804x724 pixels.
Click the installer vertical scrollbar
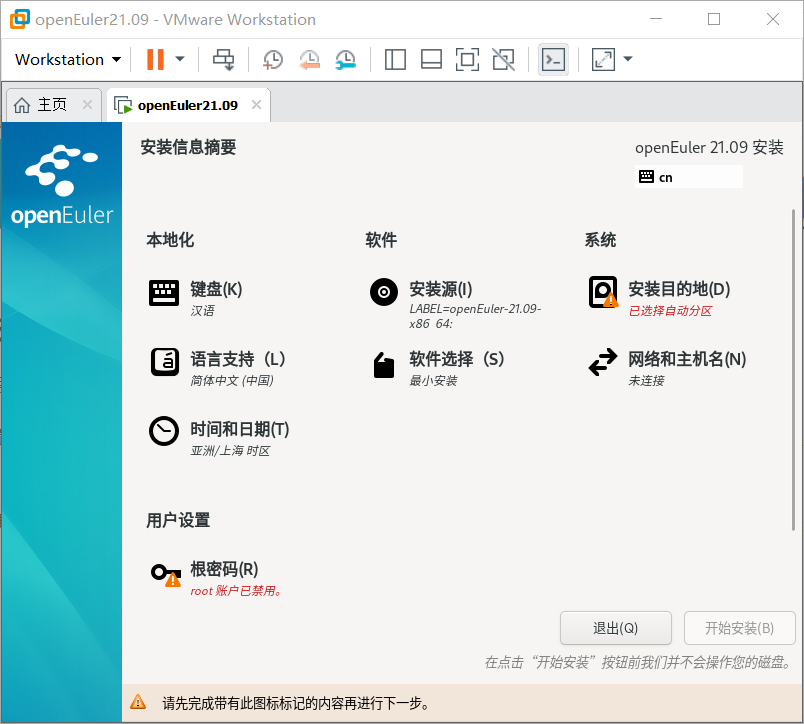click(793, 369)
